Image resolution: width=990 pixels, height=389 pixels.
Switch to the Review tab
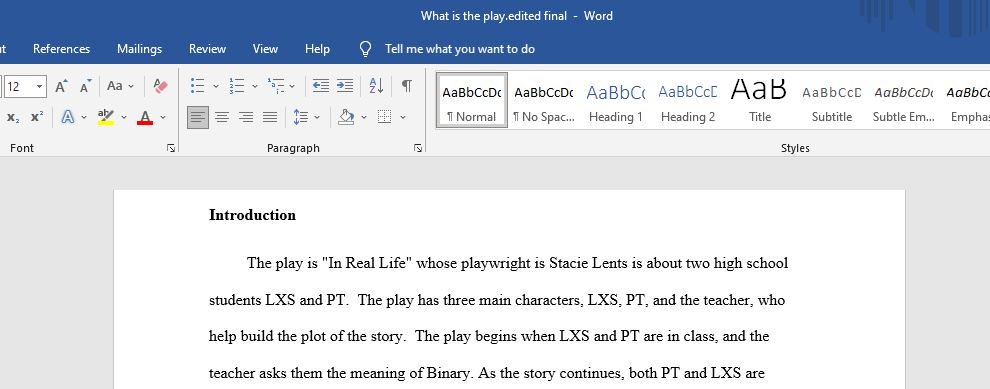click(x=207, y=49)
